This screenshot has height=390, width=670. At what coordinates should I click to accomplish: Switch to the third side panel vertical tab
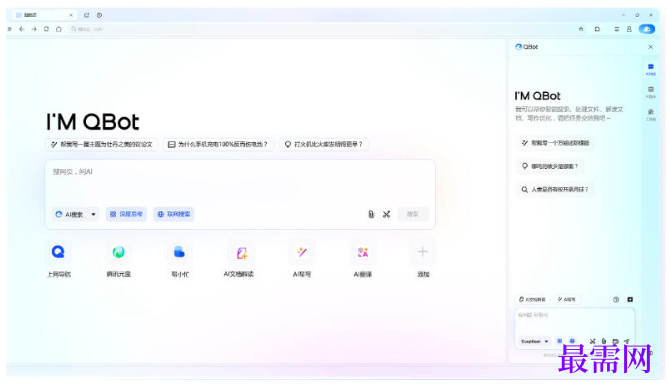pos(650,114)
